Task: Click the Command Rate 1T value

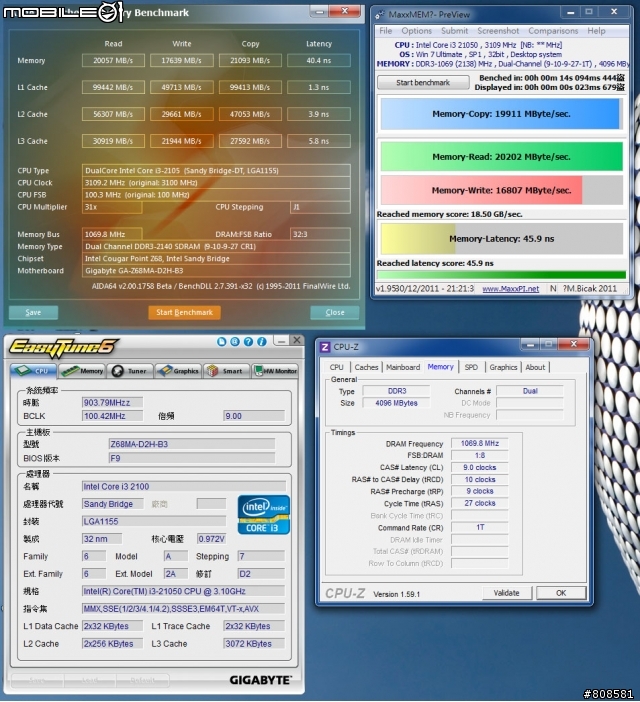Action: point(479,527)
